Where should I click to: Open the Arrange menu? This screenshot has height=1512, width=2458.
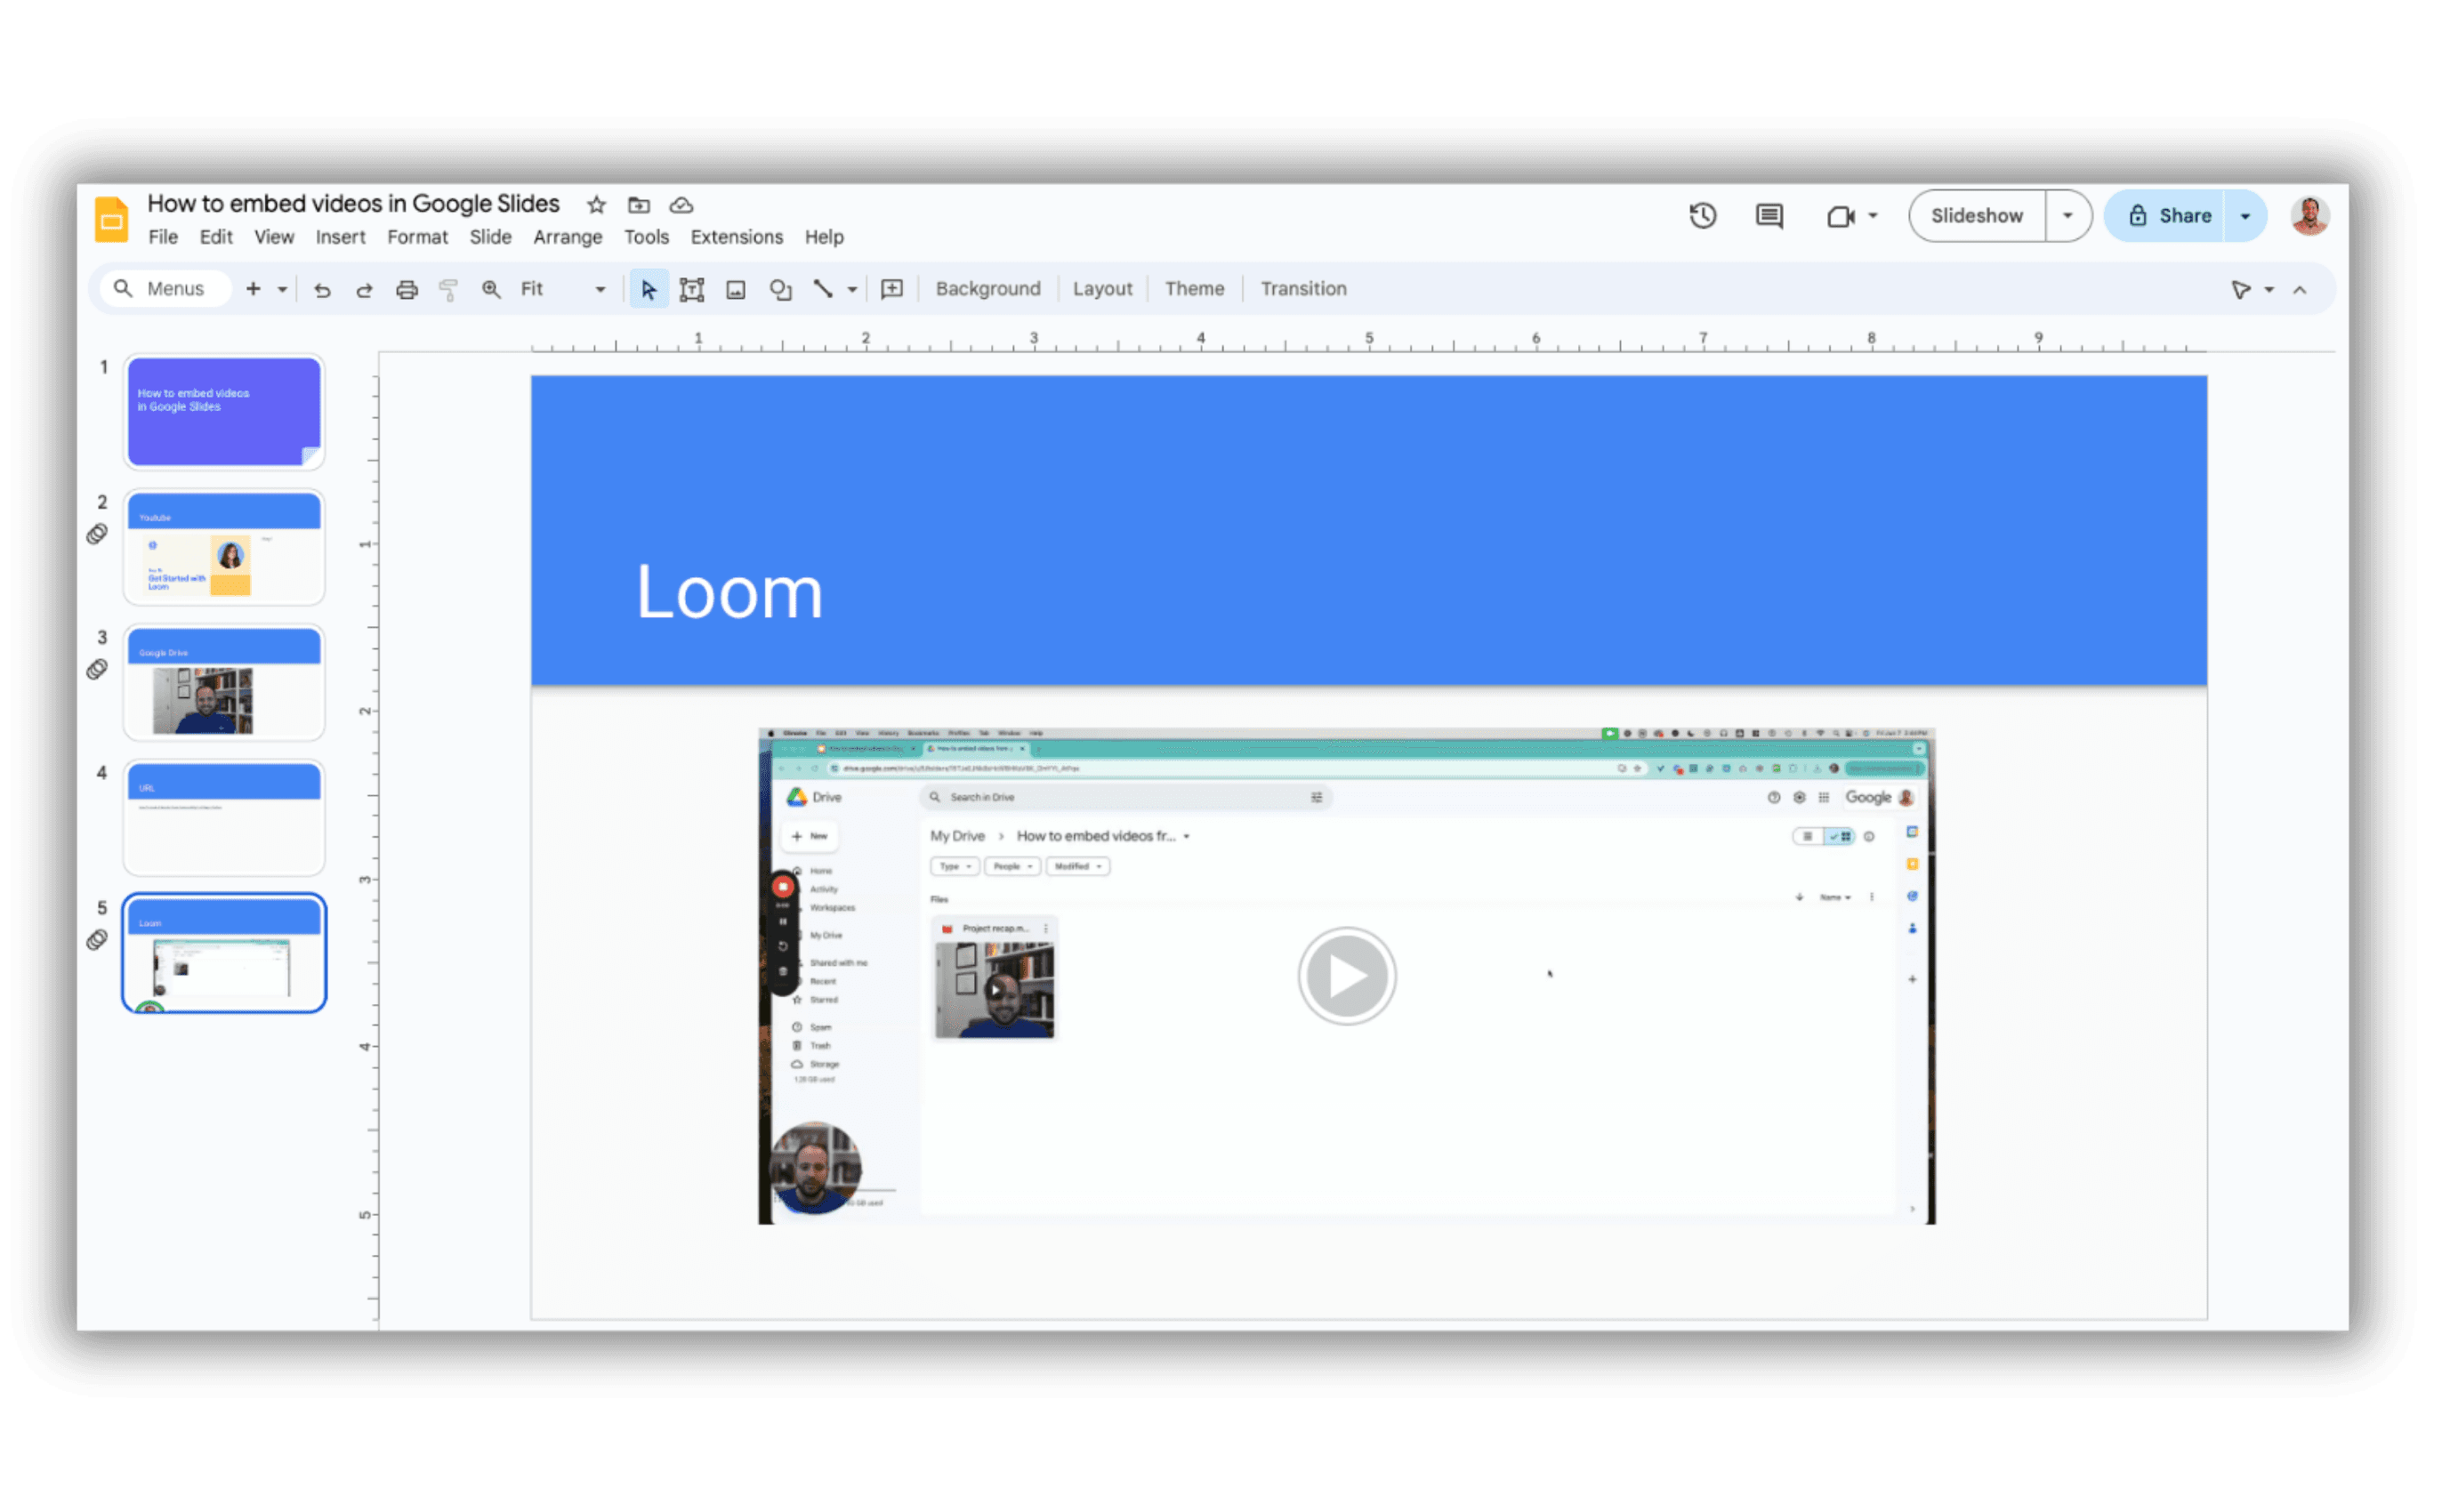coord(568,237)
